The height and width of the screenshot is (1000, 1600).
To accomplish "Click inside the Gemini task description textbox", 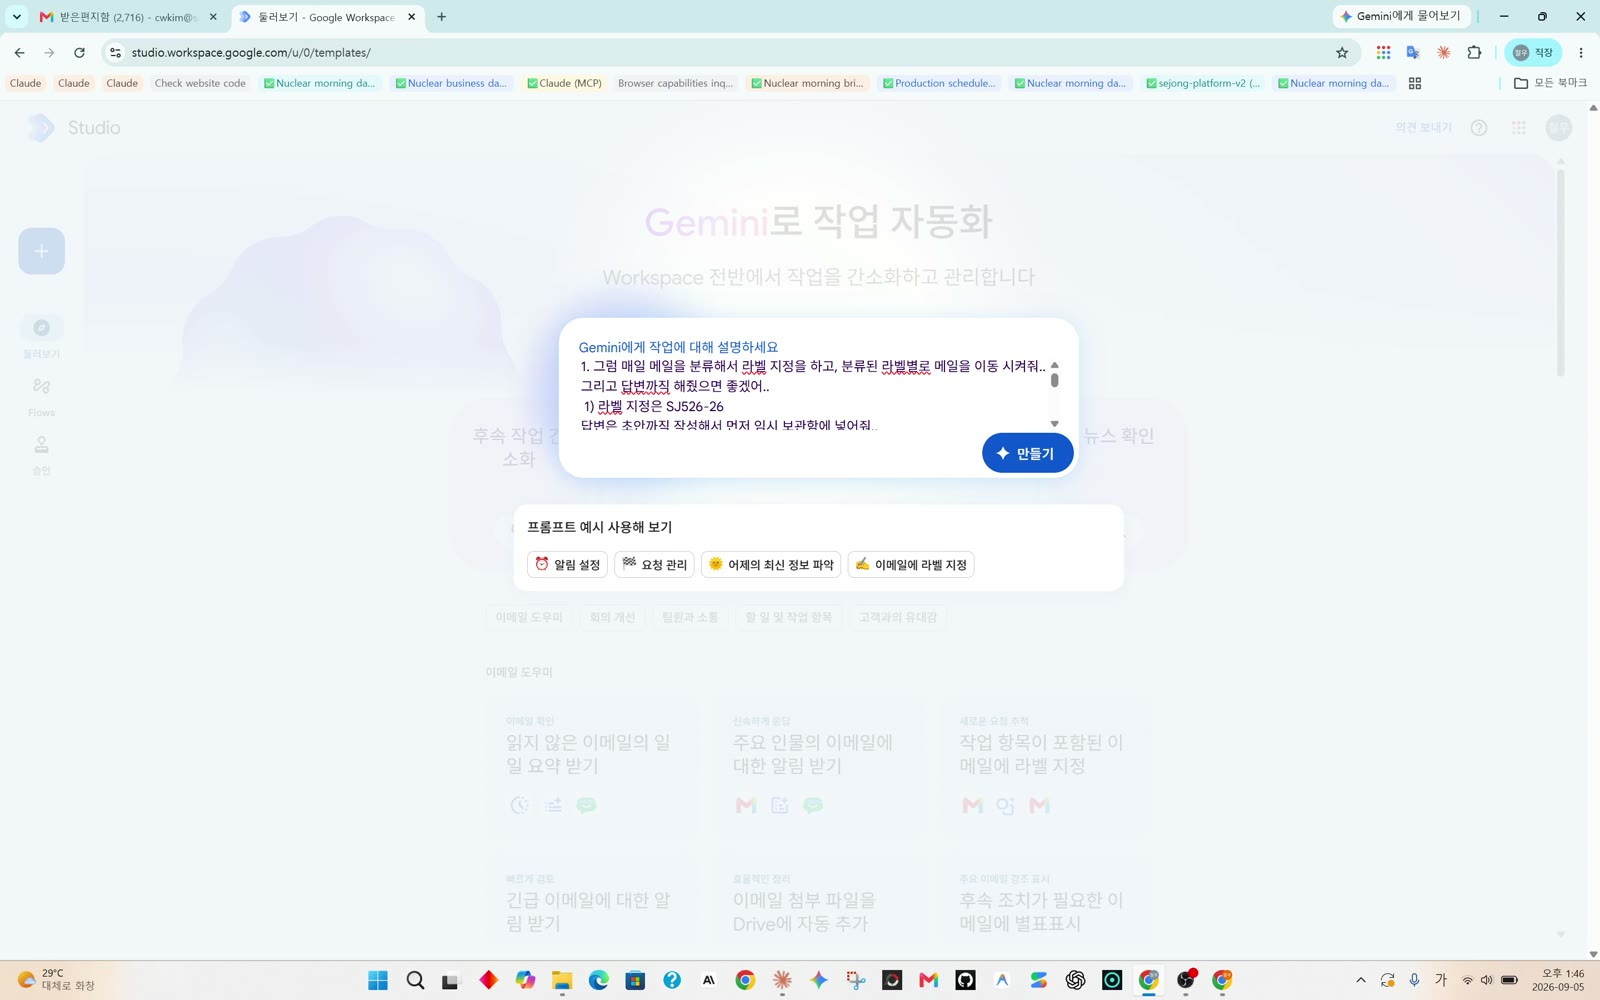I will [x=812, y=396].
